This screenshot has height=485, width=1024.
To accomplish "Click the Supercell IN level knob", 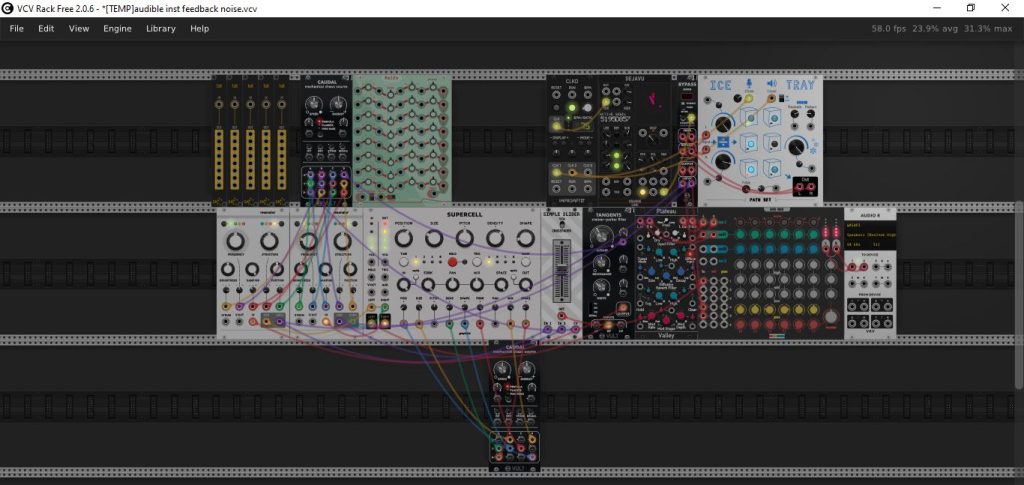I will click(404, 285).
